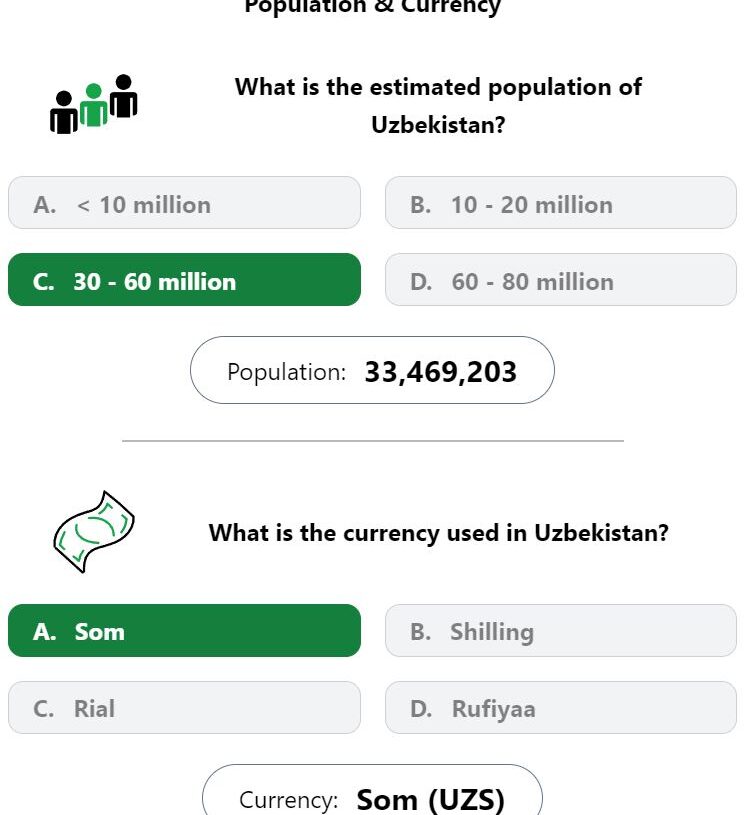This screenshot has height=815, width=749.
Task: Select the Rial answer option
Action: [x=185, y=707]
